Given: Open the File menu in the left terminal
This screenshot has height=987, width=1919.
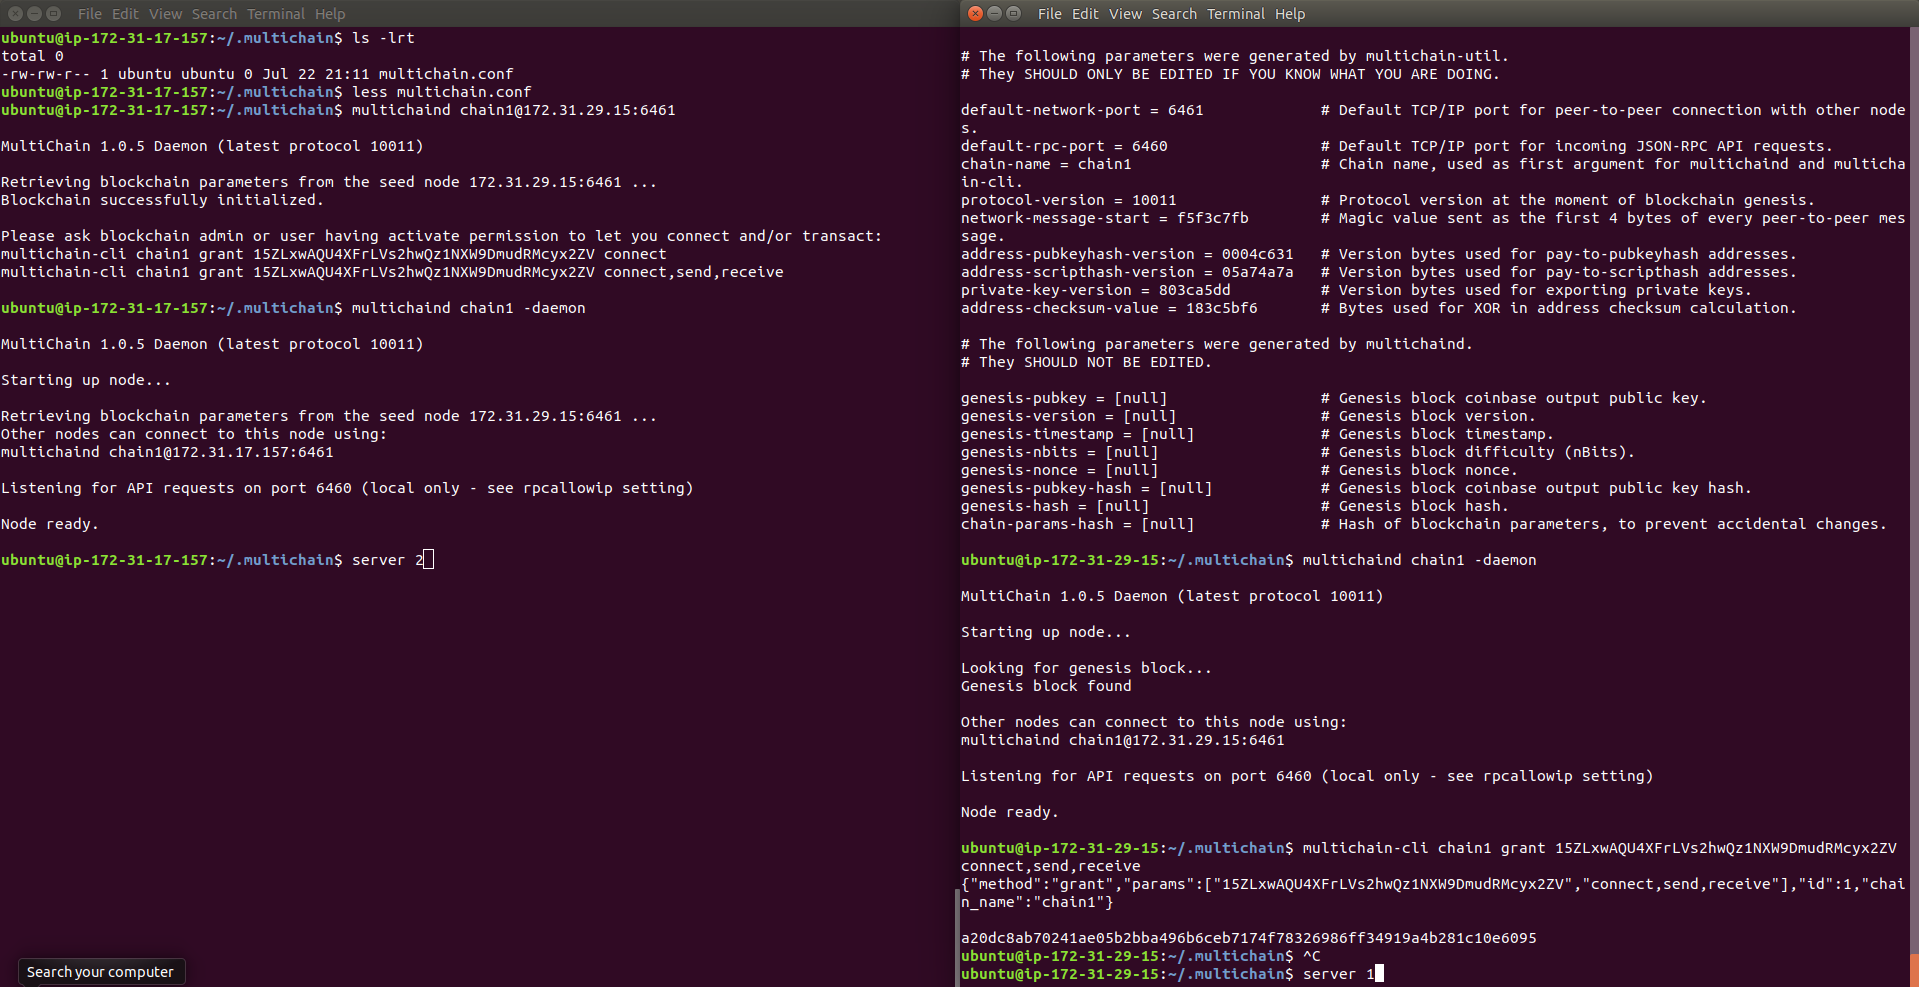Looking at the screenshot, I should [x=89, y=14].
